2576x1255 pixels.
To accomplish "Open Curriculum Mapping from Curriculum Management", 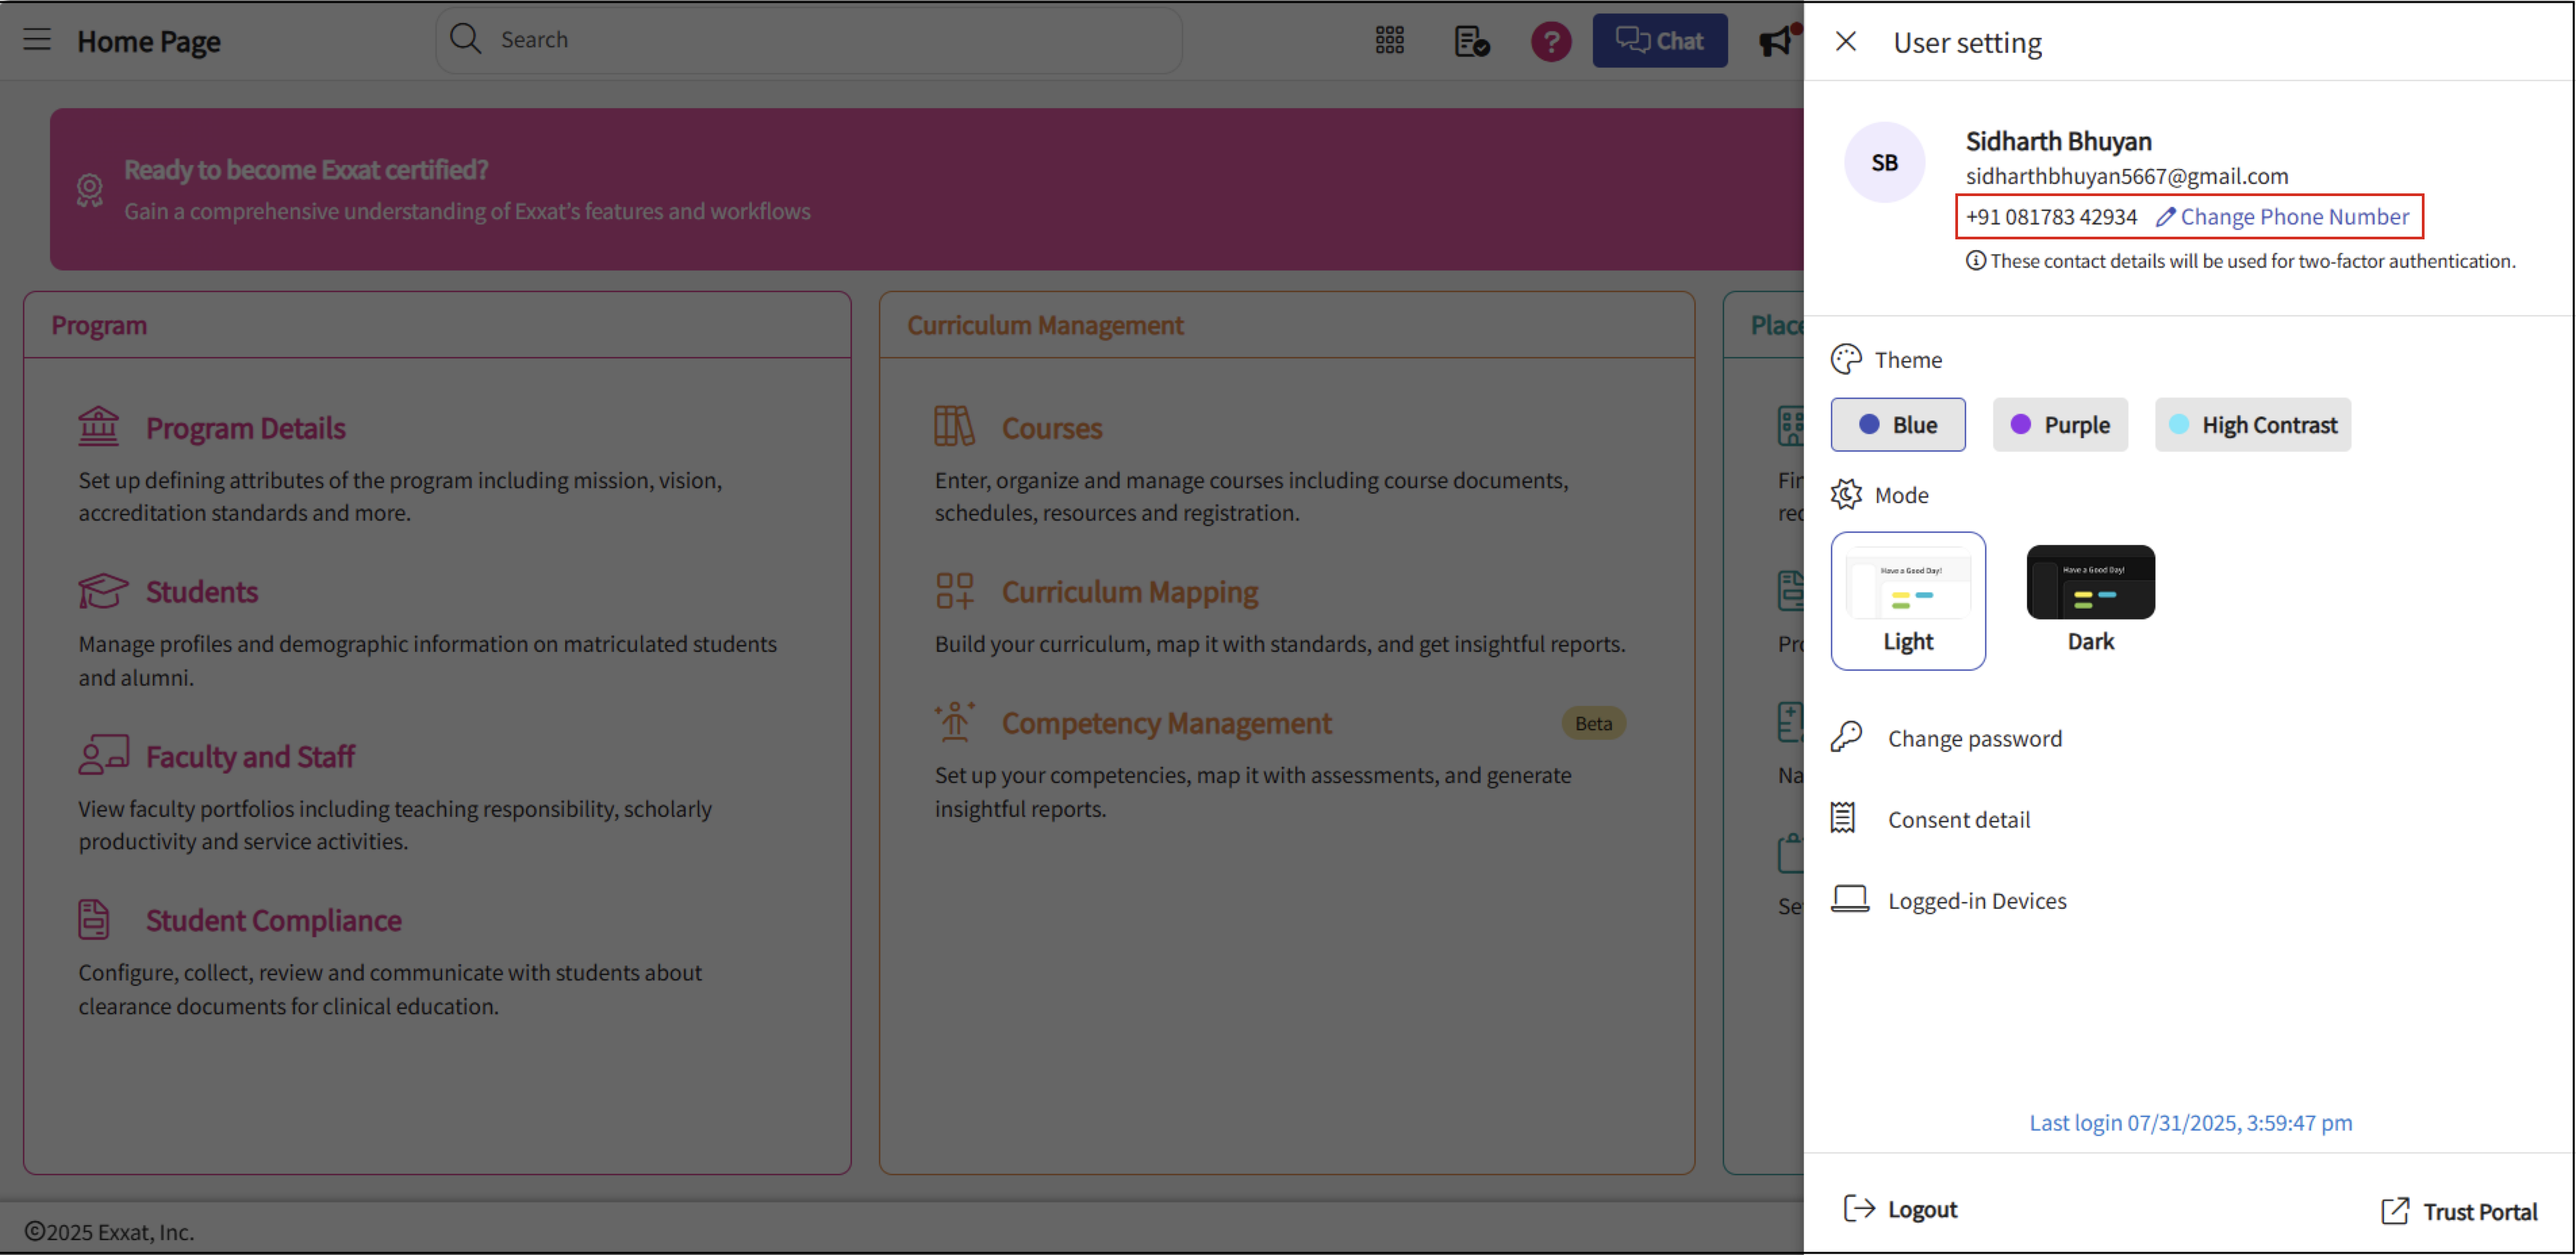I will [x=1130, y=591].
